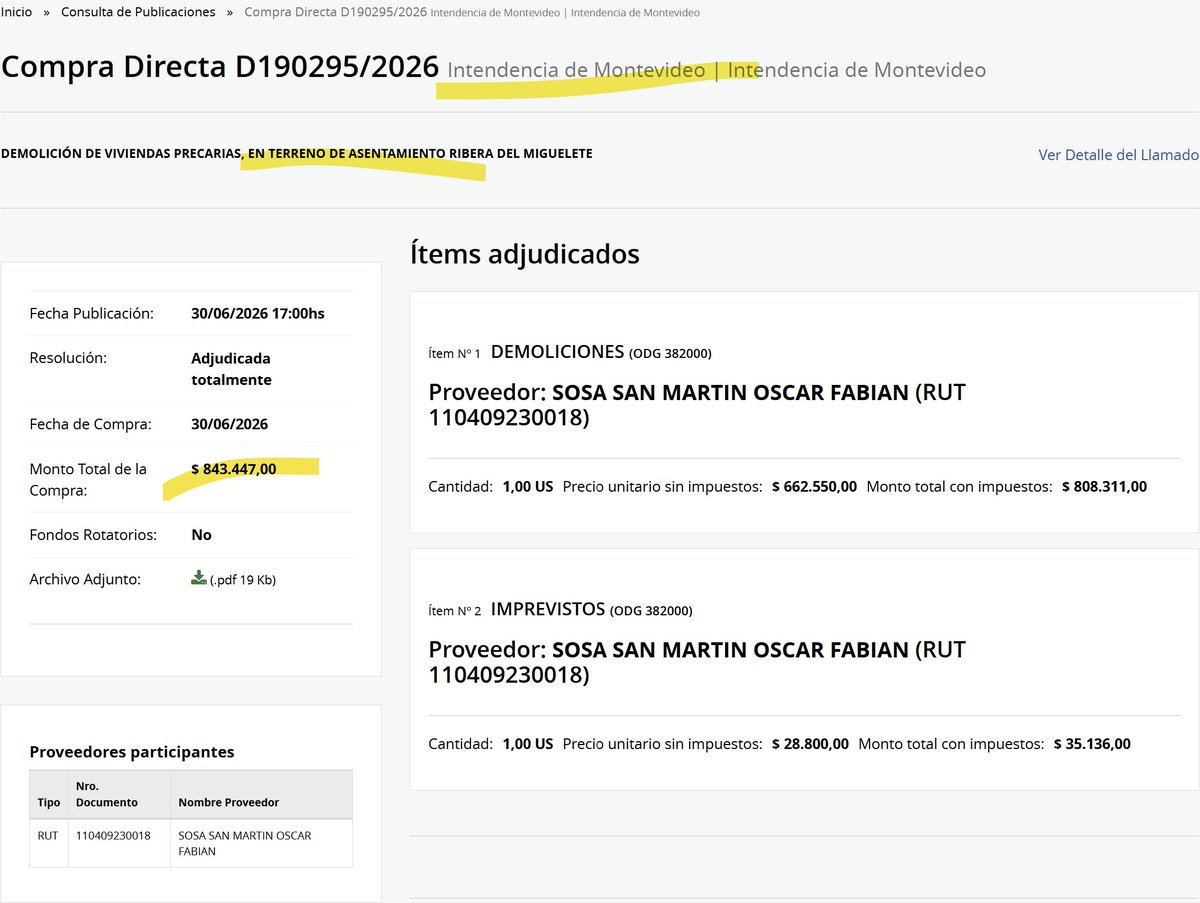Go to Inicio breadcrumb
This screenshot has height=903, width=1200.
click(16, 12)
